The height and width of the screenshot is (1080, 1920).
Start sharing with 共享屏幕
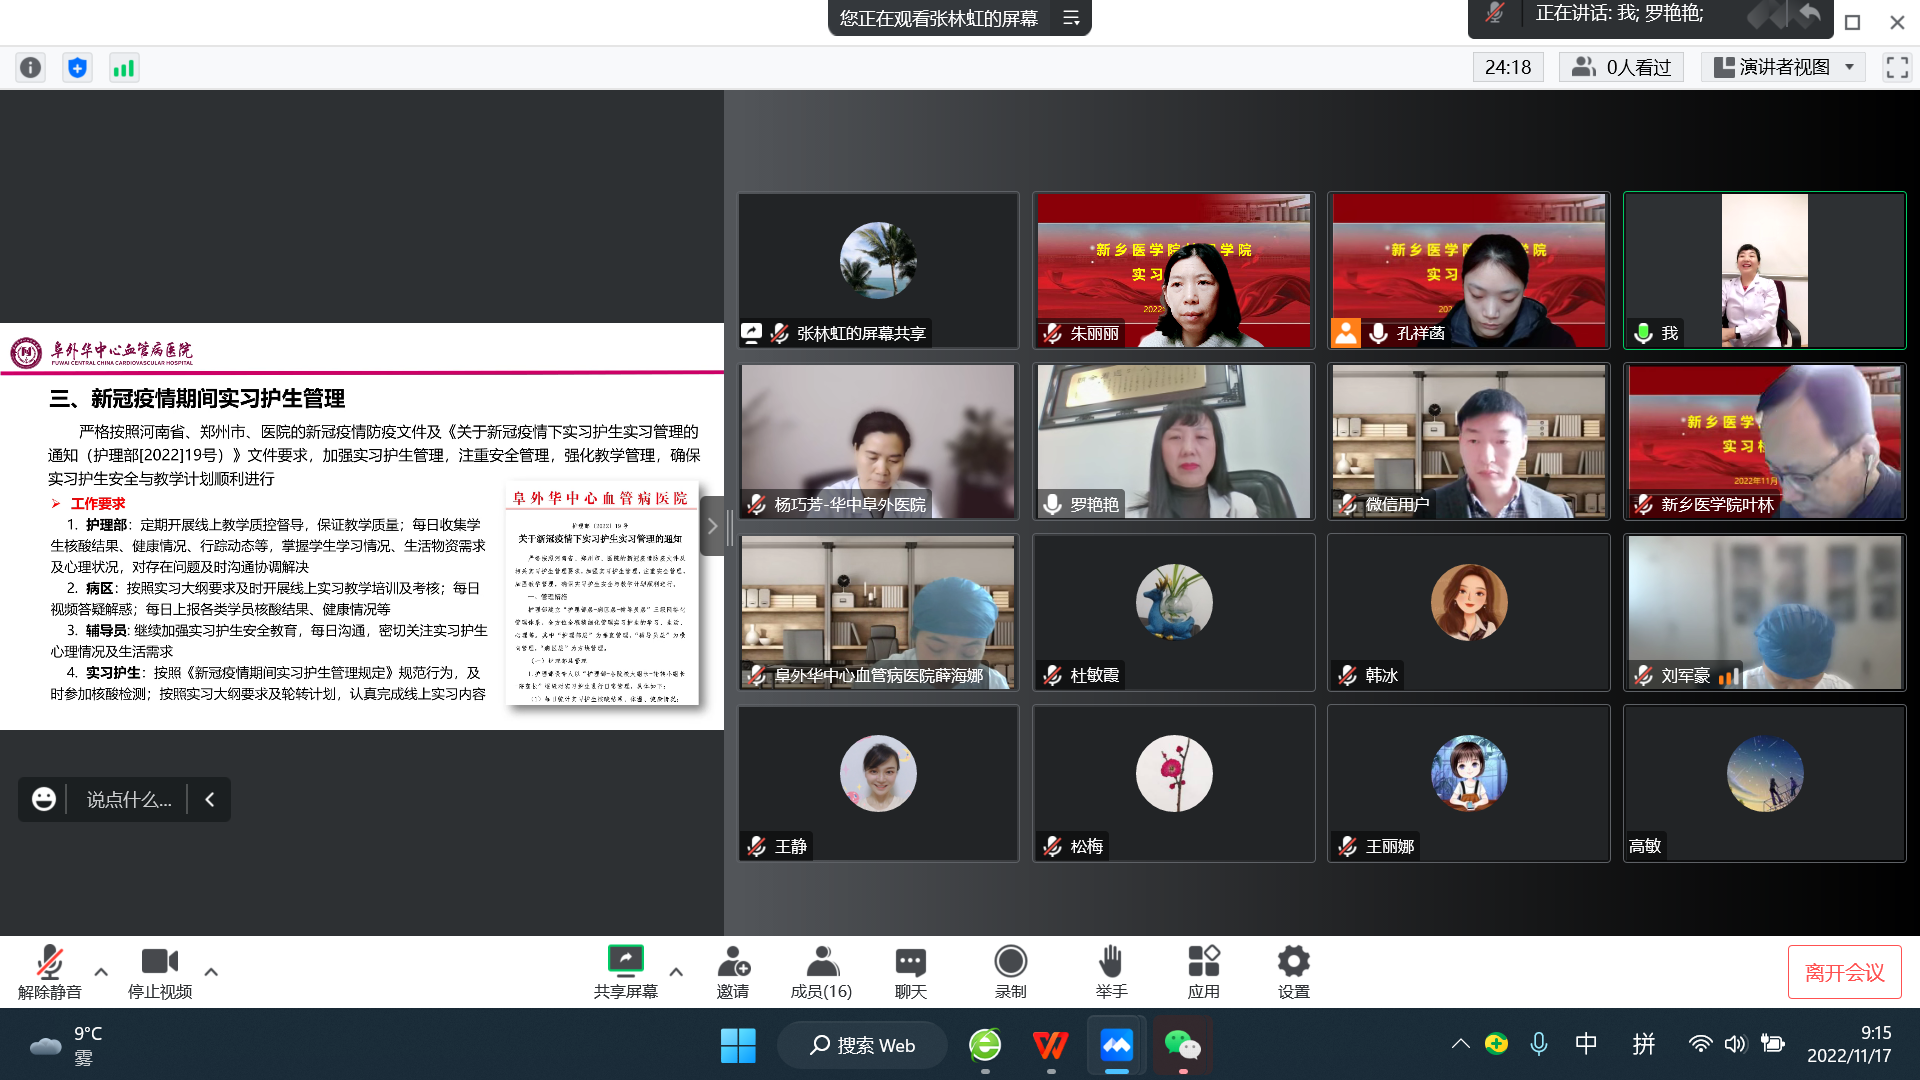coord(625,972)
